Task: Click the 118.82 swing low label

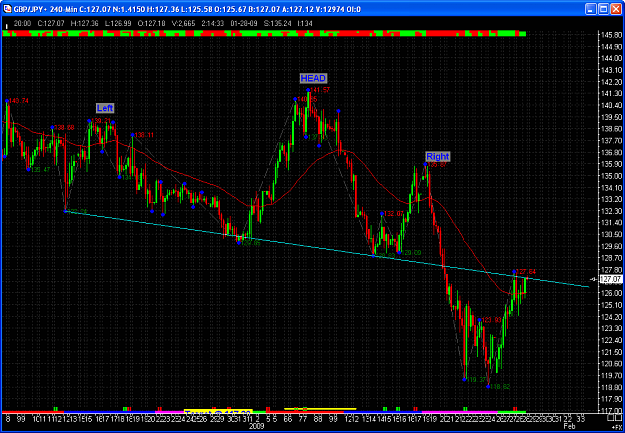Action: [500, 387]
